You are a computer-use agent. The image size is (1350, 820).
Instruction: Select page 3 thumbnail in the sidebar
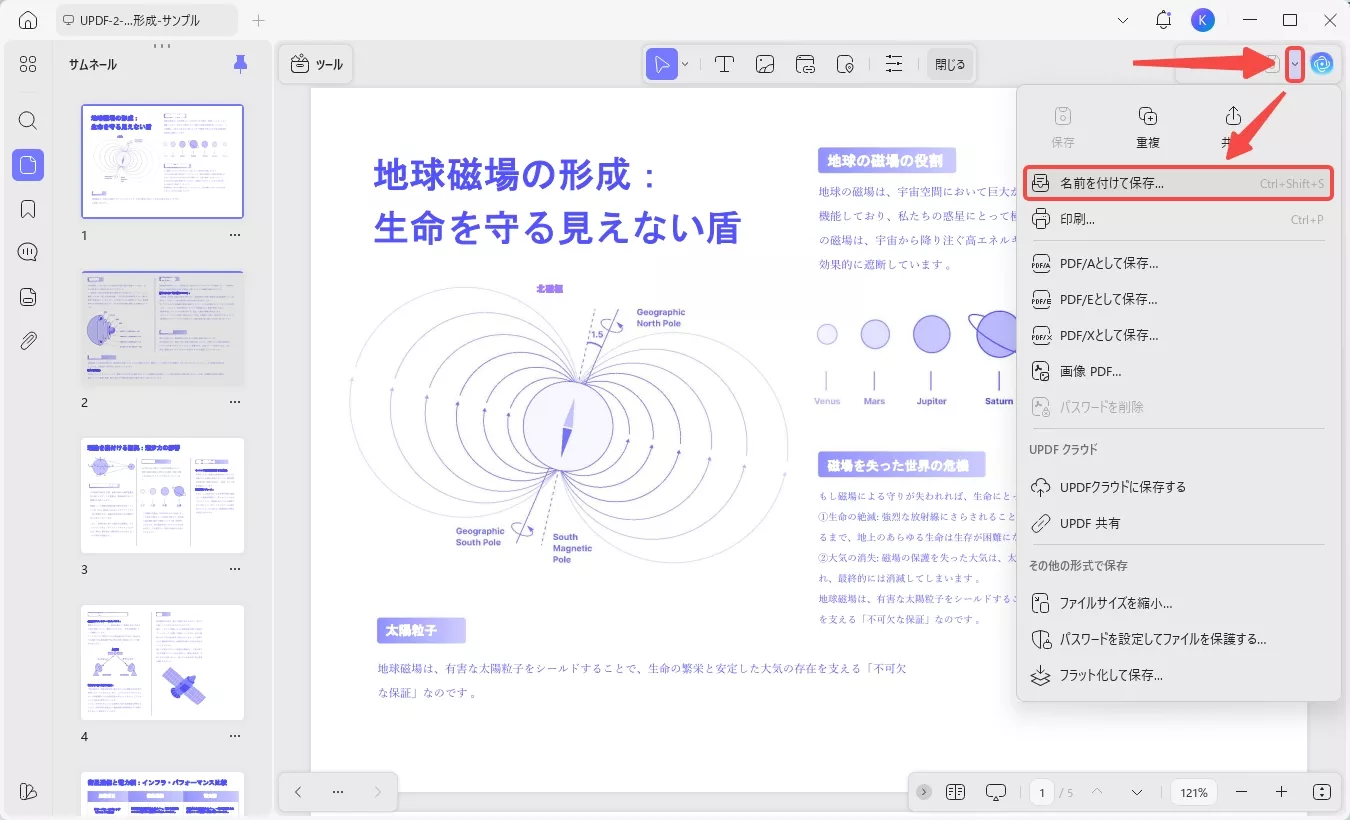162,494
